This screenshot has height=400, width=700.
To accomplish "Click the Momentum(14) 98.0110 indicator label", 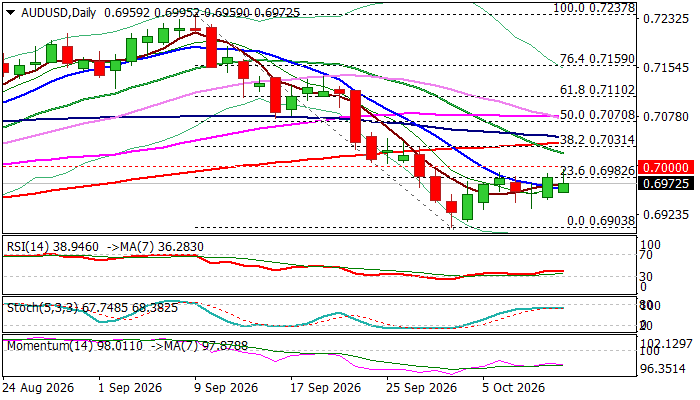I will 75,346.
